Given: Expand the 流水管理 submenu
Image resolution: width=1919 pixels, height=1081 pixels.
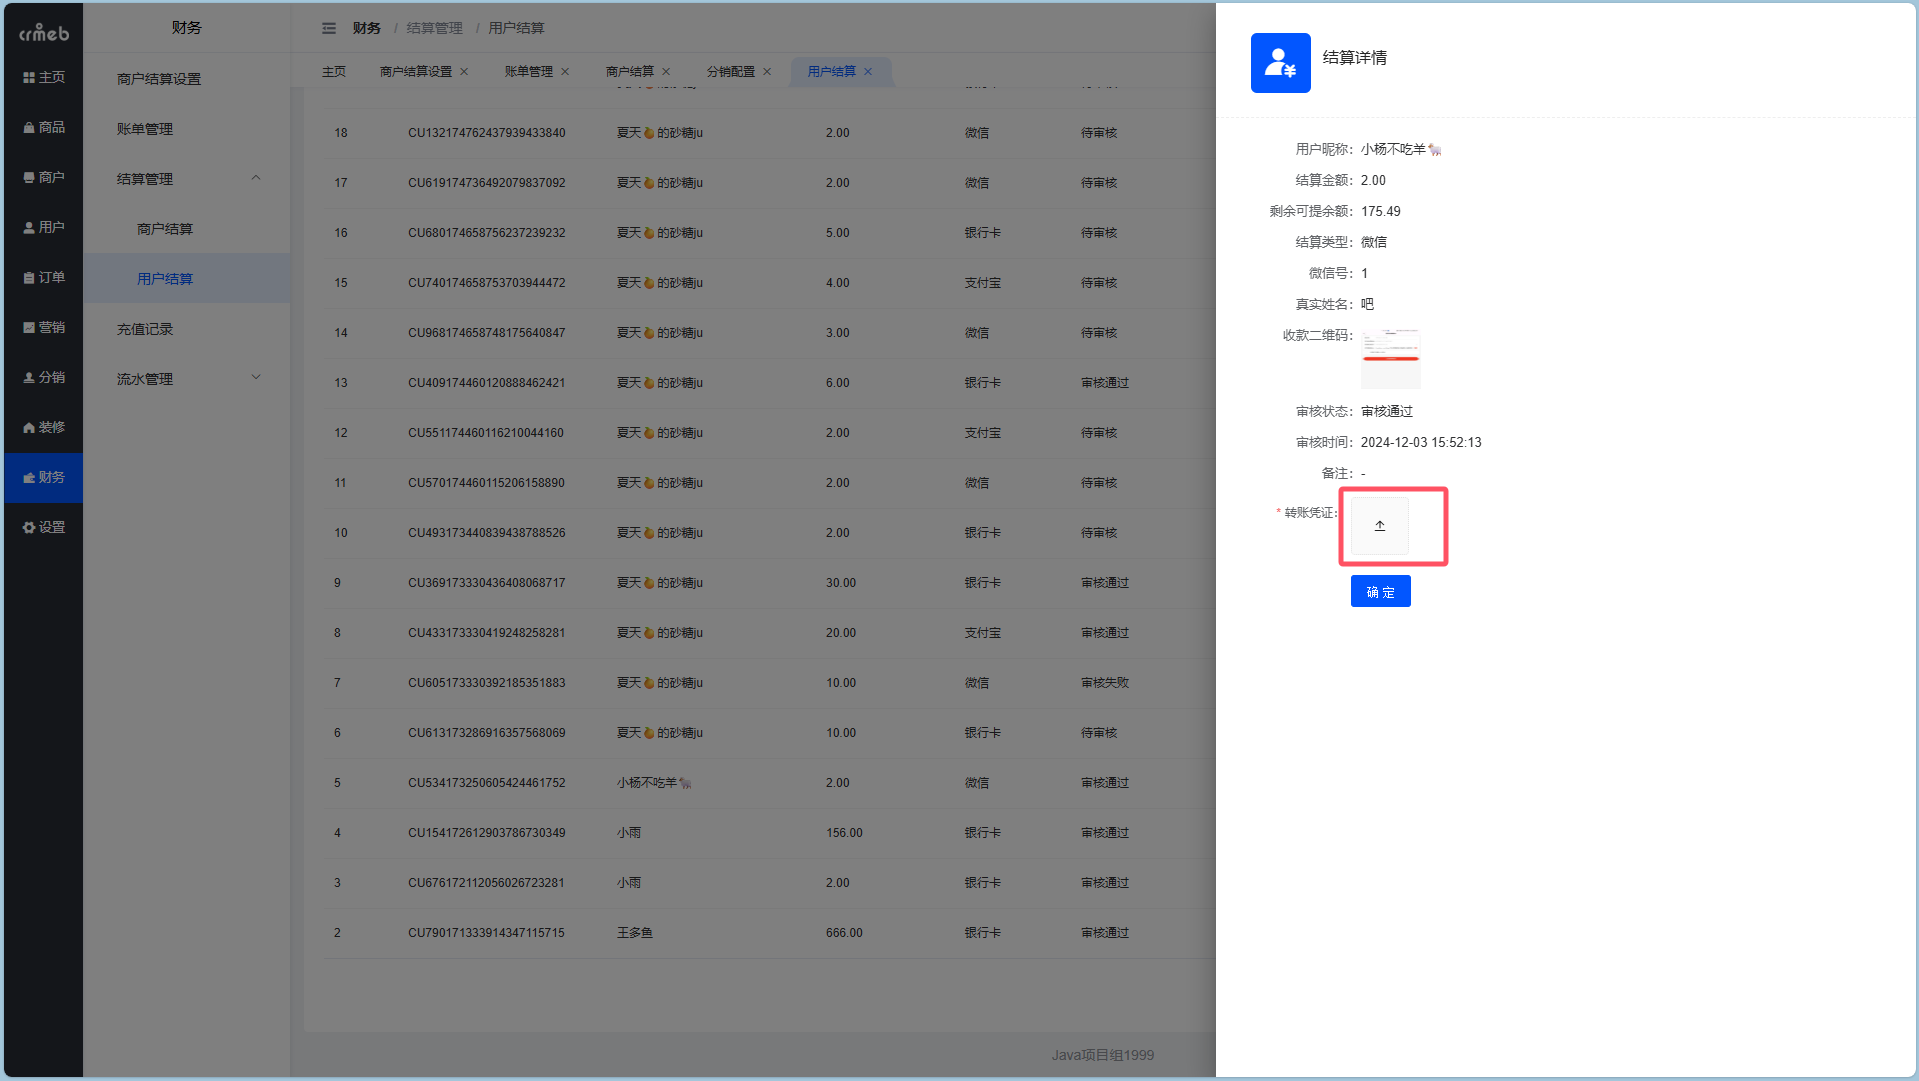Looking at the screenshot, I should pos(256,378).
